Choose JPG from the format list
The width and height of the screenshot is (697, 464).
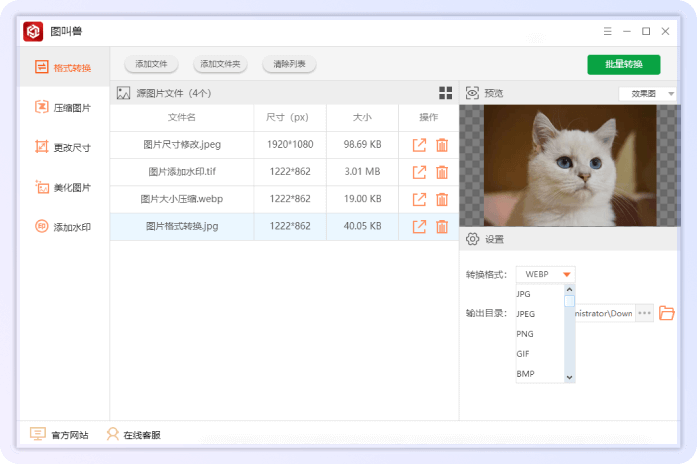coord(540,294)
